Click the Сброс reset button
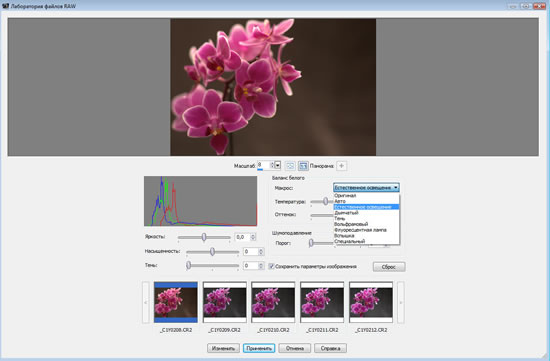This screenshot has height=361, width=550. pos(389,267)
